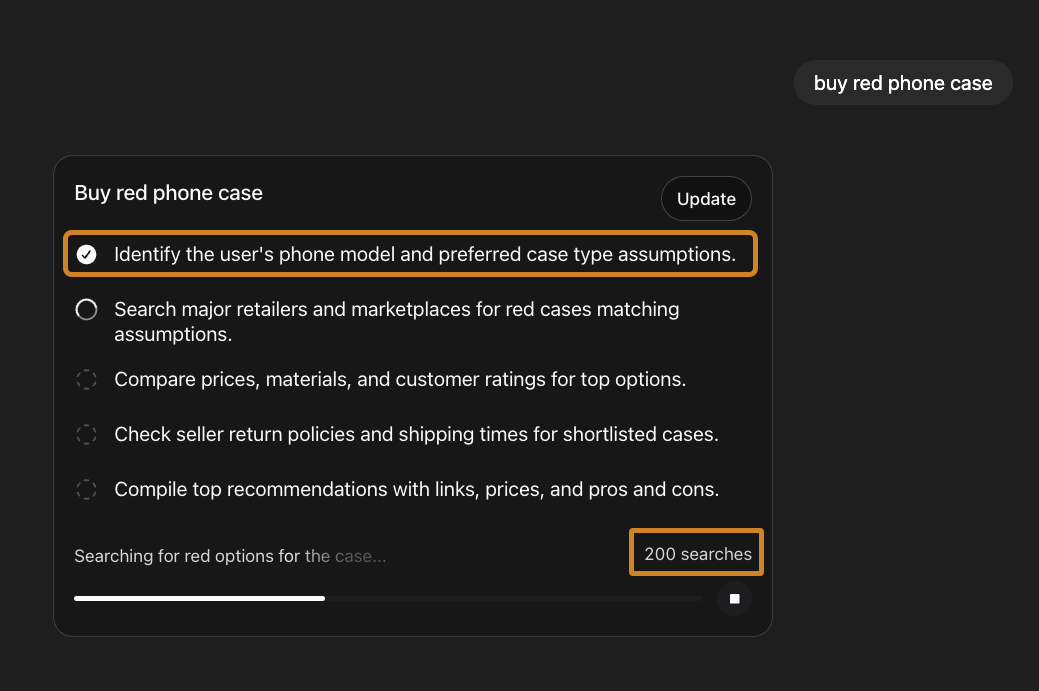Click the checkmark icon on the completed first step
This screenshot has width=1039, height=691.
click(x=86, y=254)
